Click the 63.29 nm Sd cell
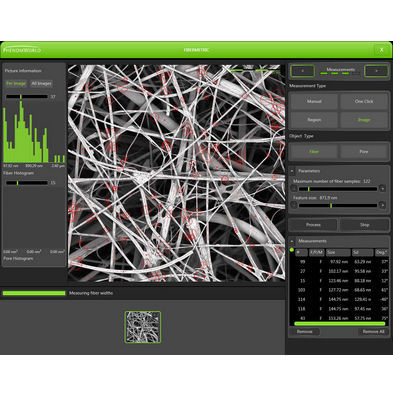The height and width of the screenshot is (393, 393). pyautogui.click(x=363, y=262)
